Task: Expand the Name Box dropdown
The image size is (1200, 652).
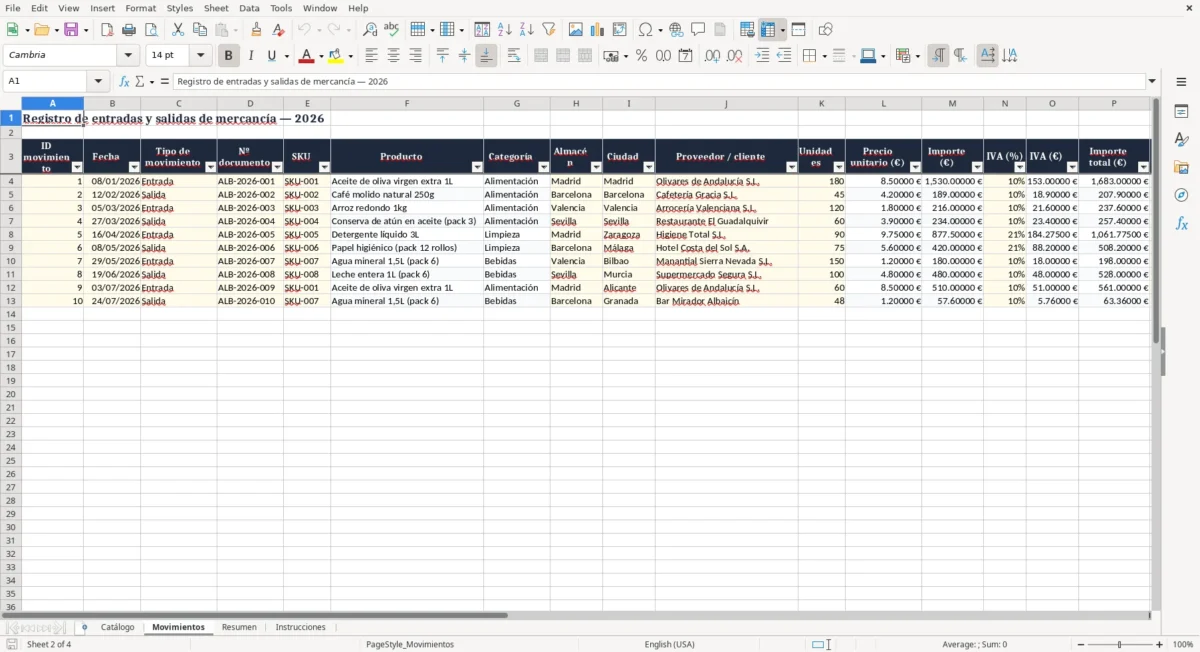Action: tap(98, 82)
